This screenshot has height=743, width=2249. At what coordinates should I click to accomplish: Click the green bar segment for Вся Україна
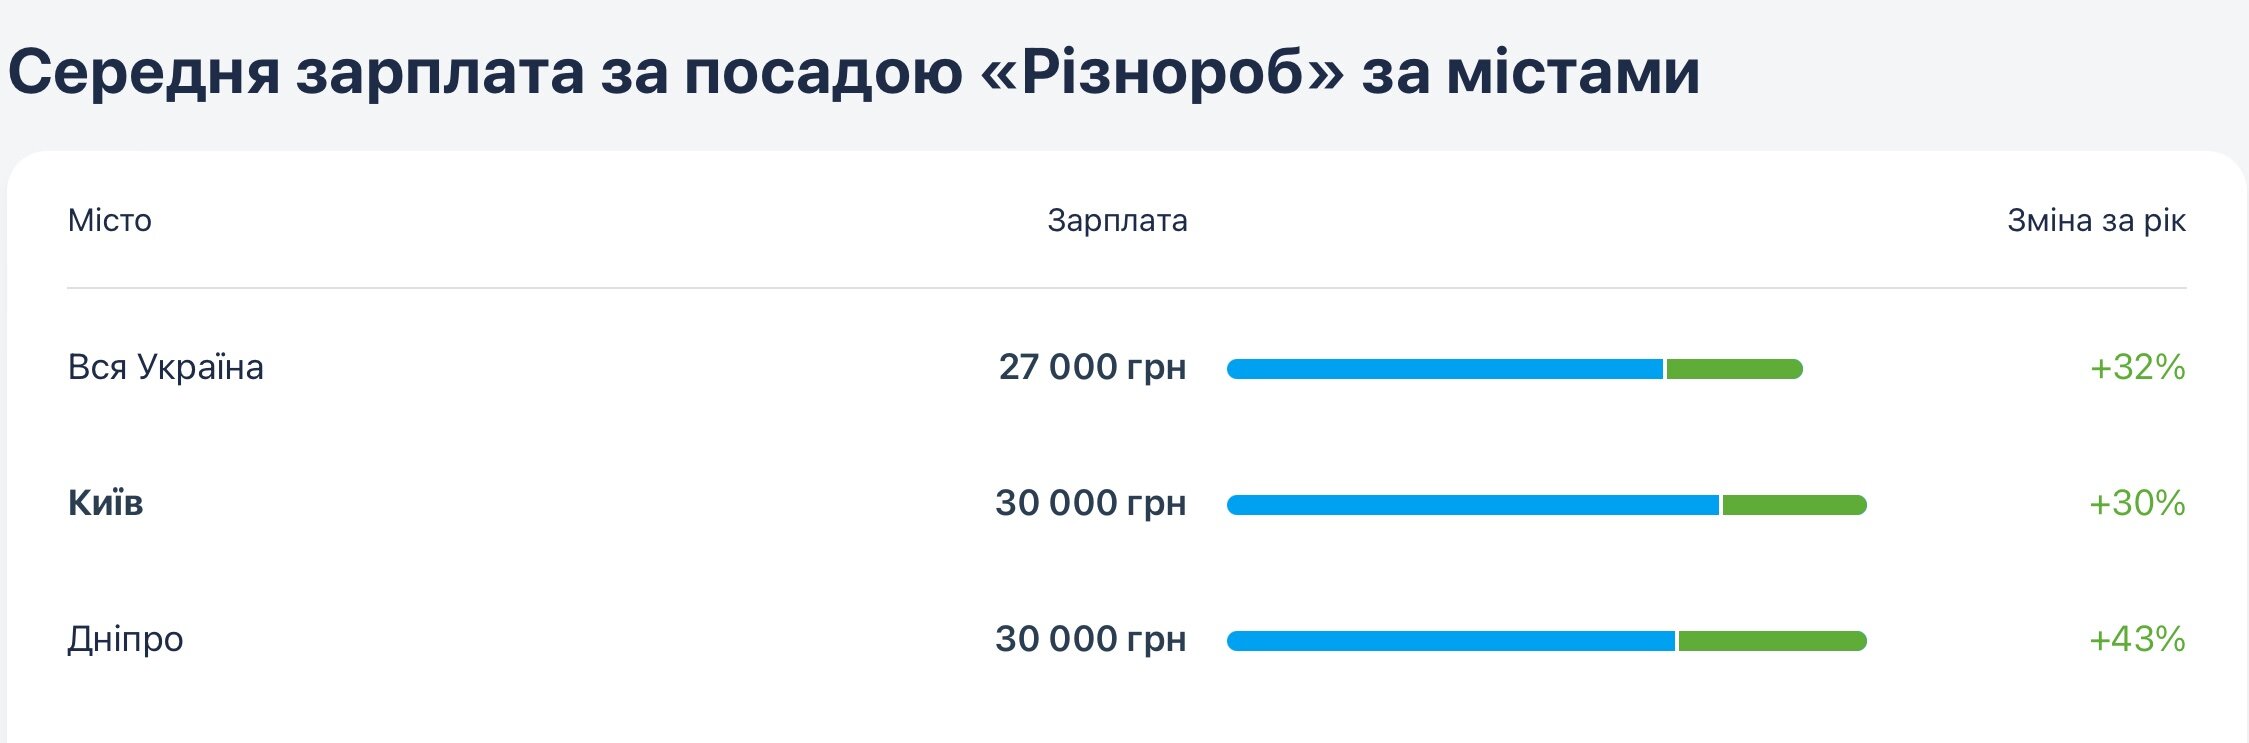(1734, 369)
